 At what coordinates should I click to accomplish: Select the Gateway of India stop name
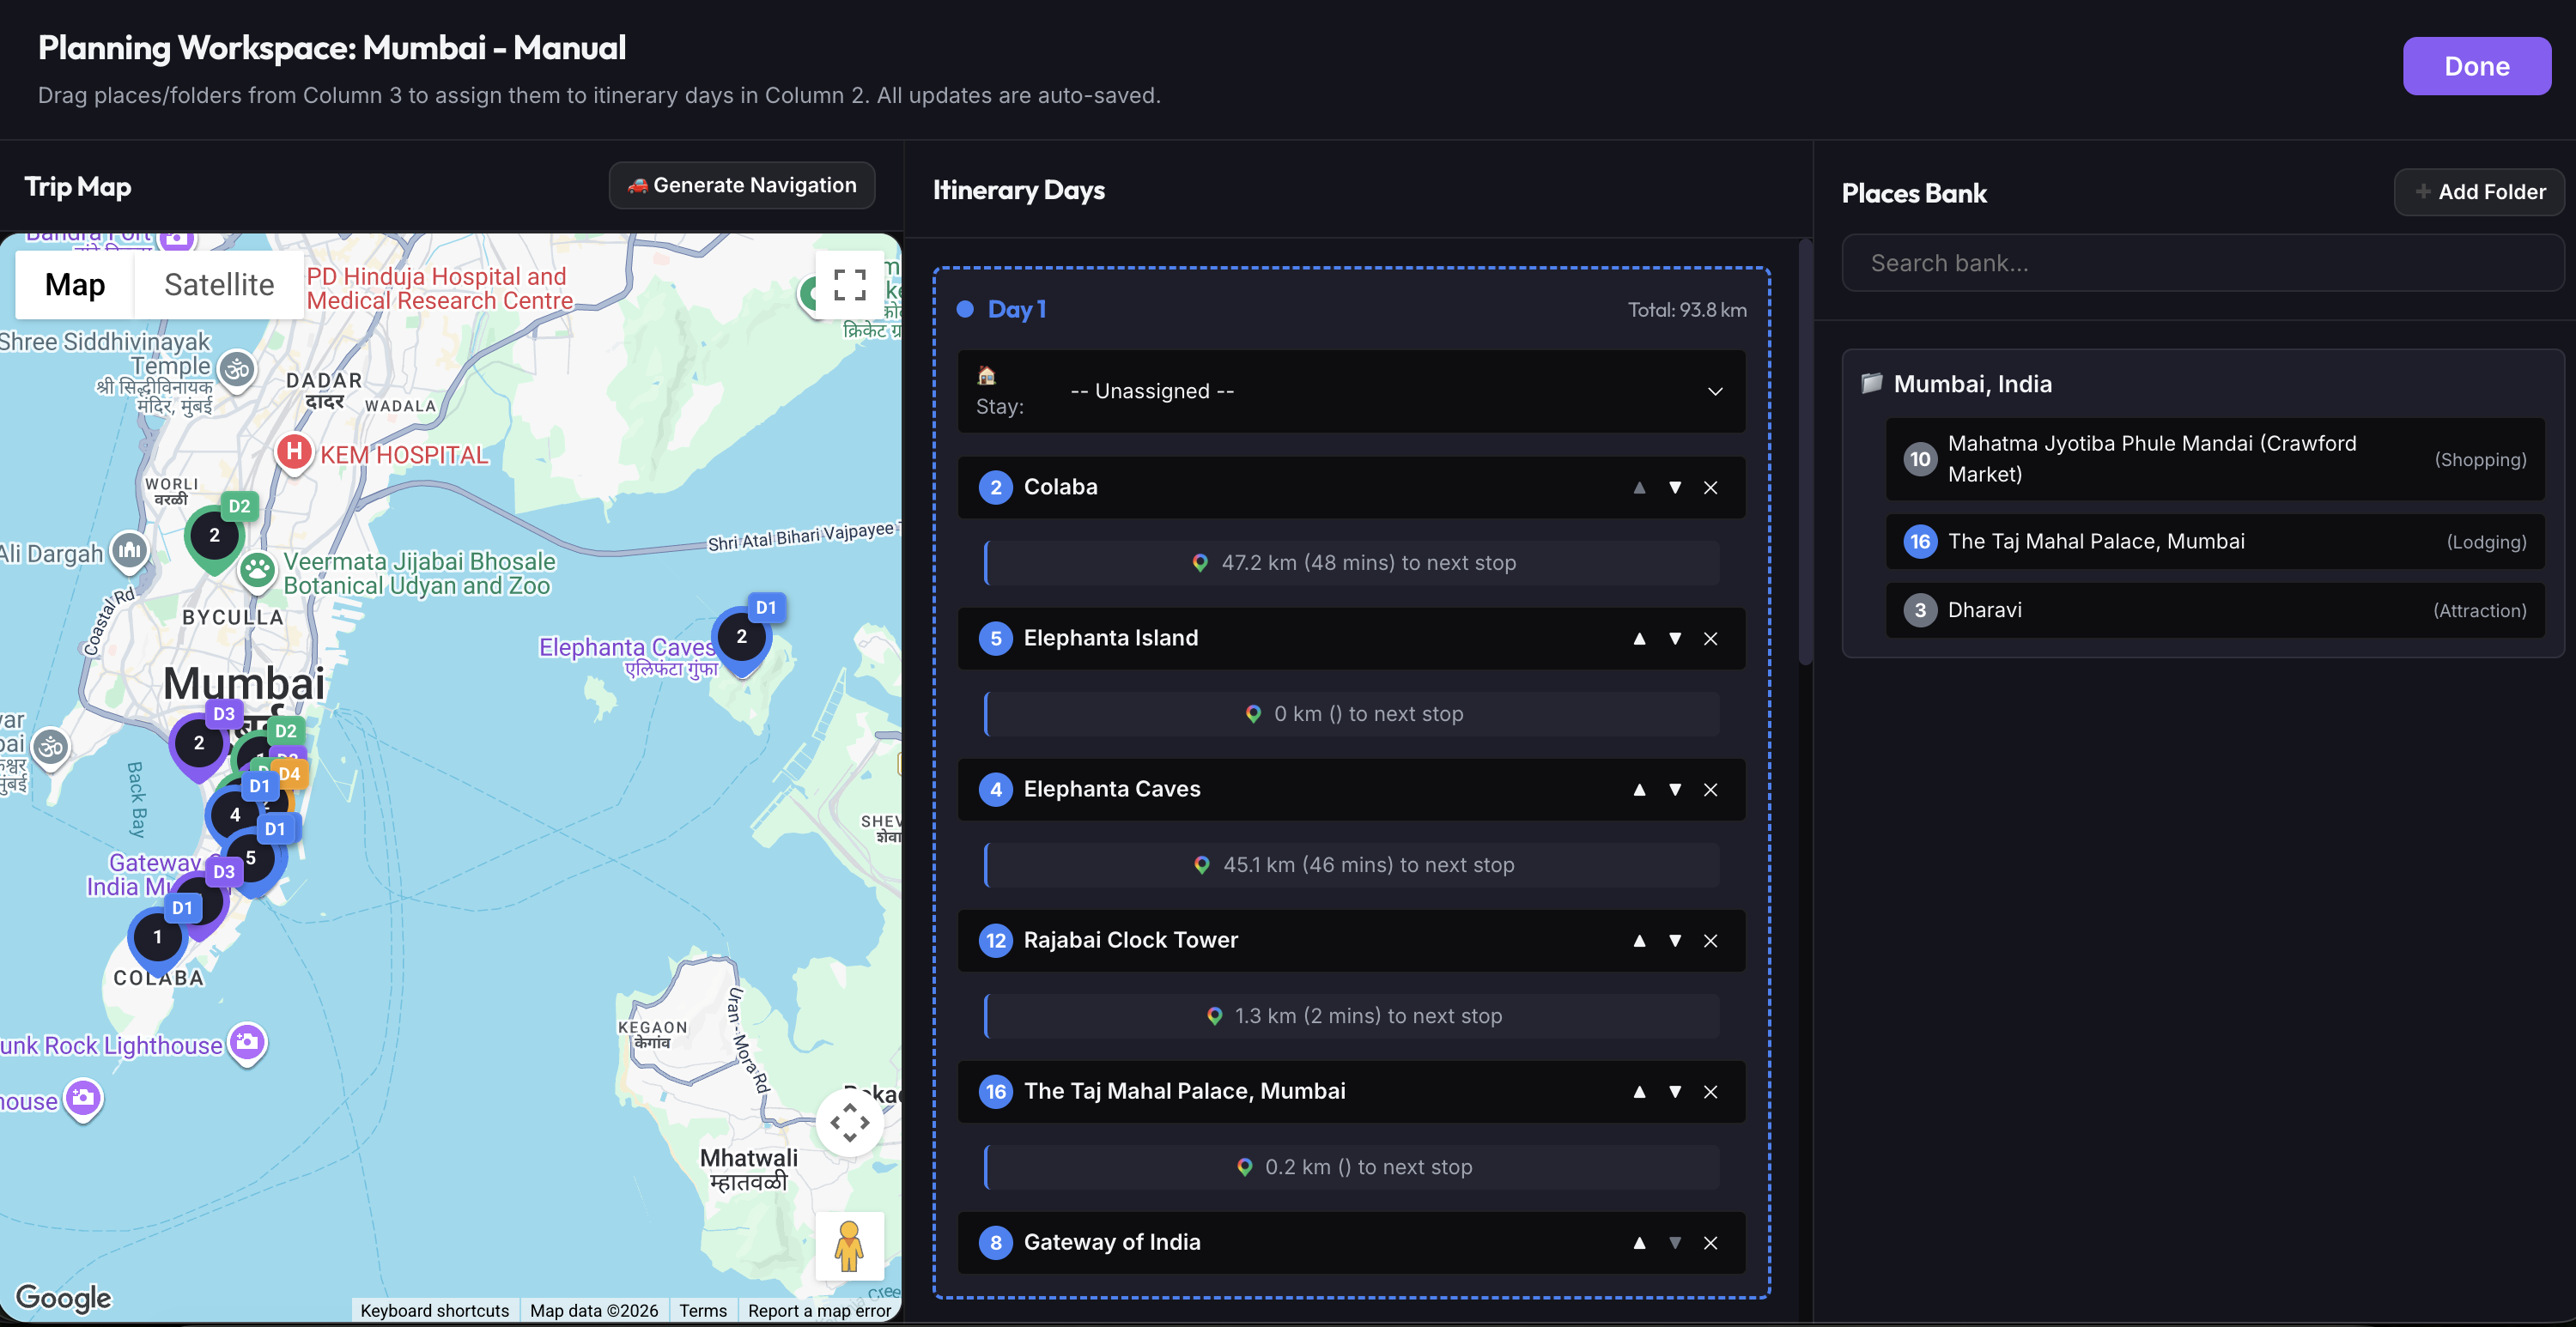(x=1112, y=1242)
